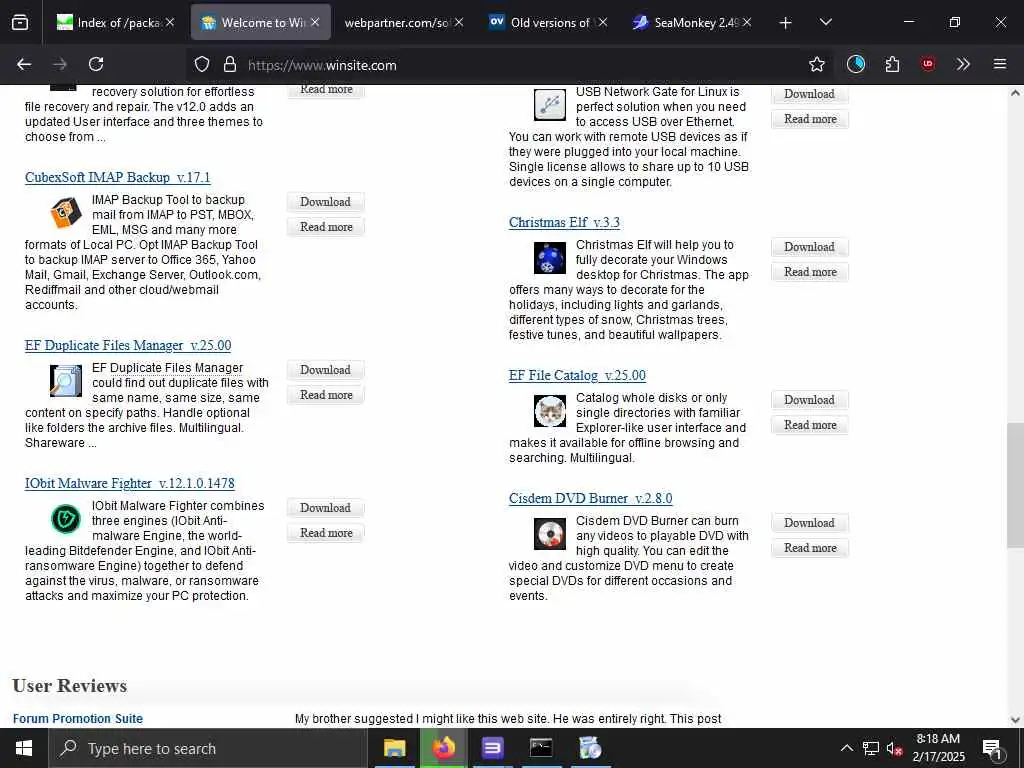Close the SeaMonkey 2.49 tab

coord(746,22)
